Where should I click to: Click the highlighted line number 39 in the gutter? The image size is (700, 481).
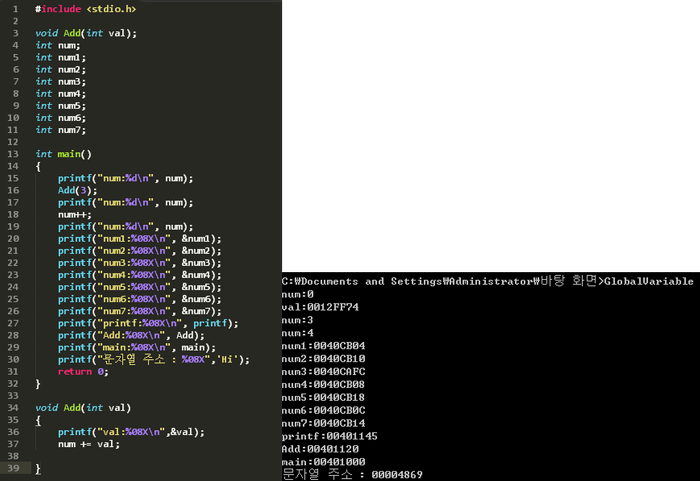point(13,468)
